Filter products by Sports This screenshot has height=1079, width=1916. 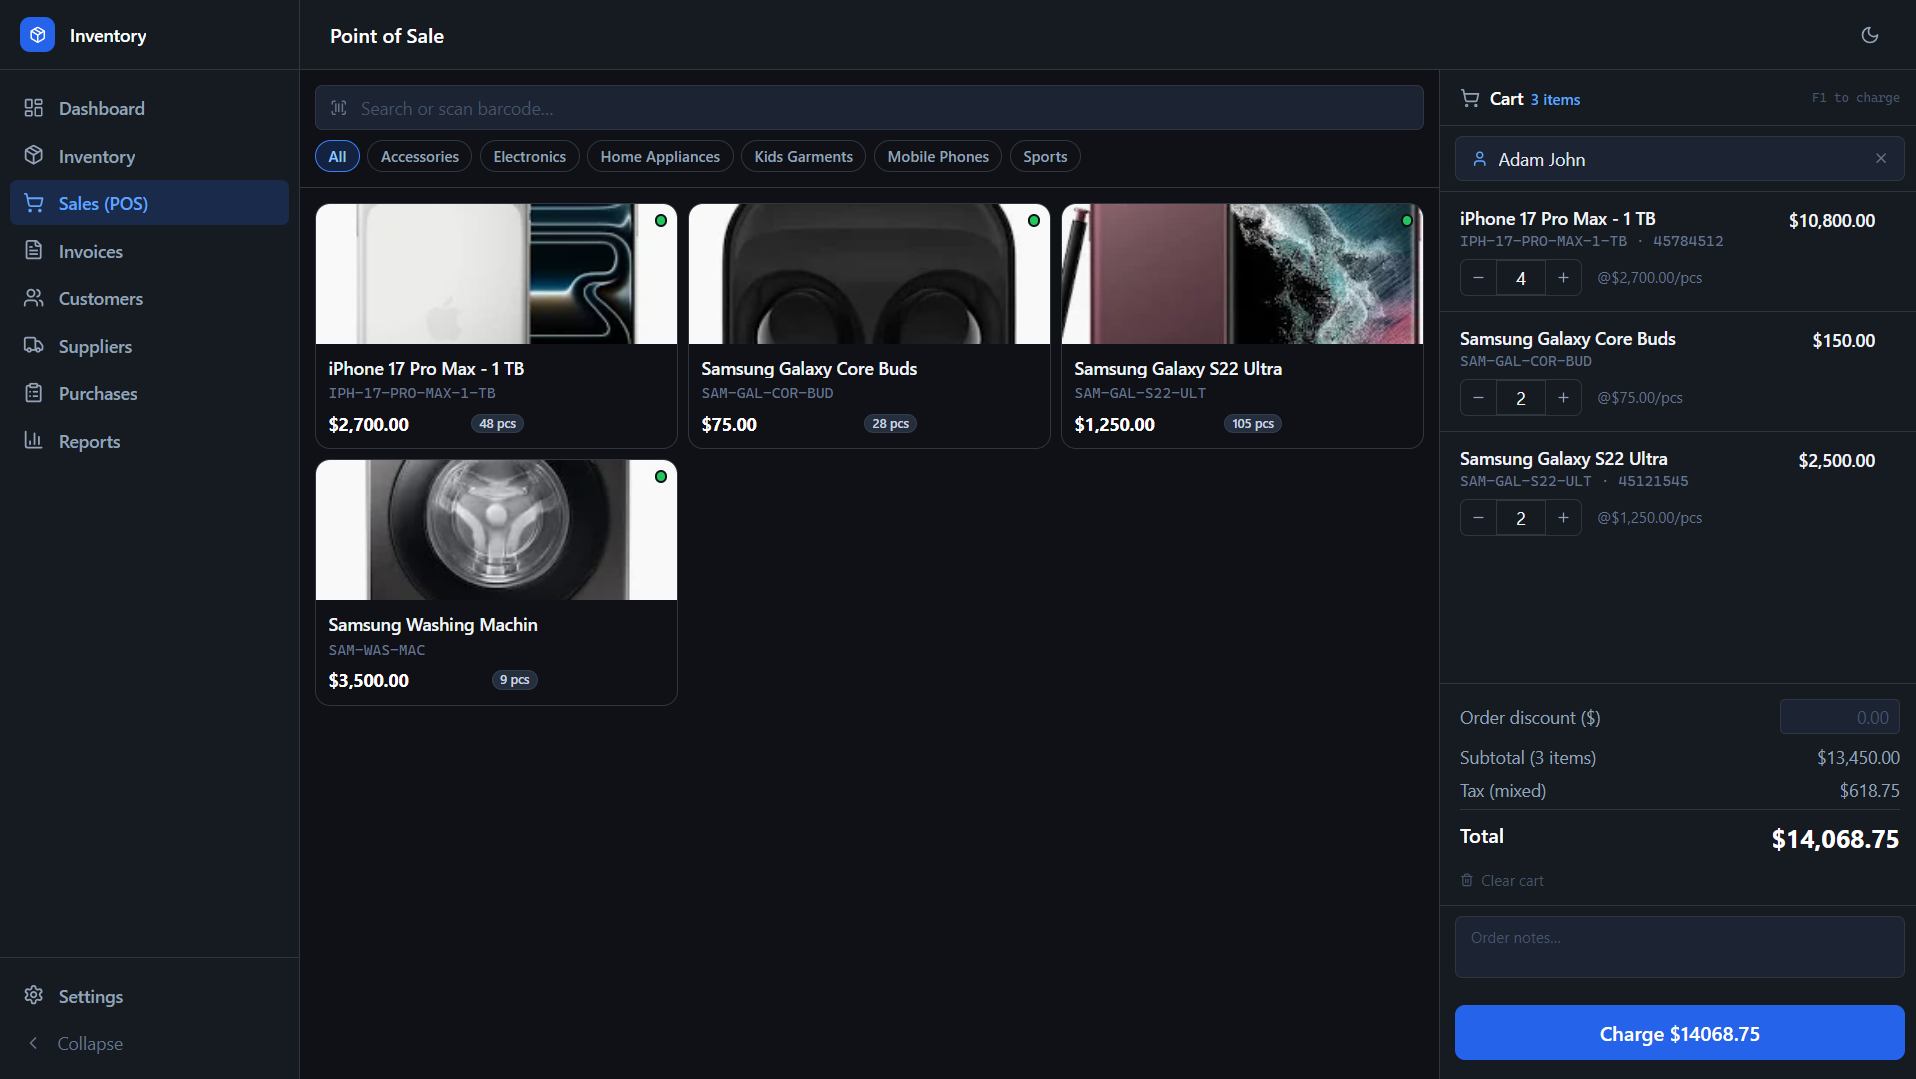pos(1045,156)
